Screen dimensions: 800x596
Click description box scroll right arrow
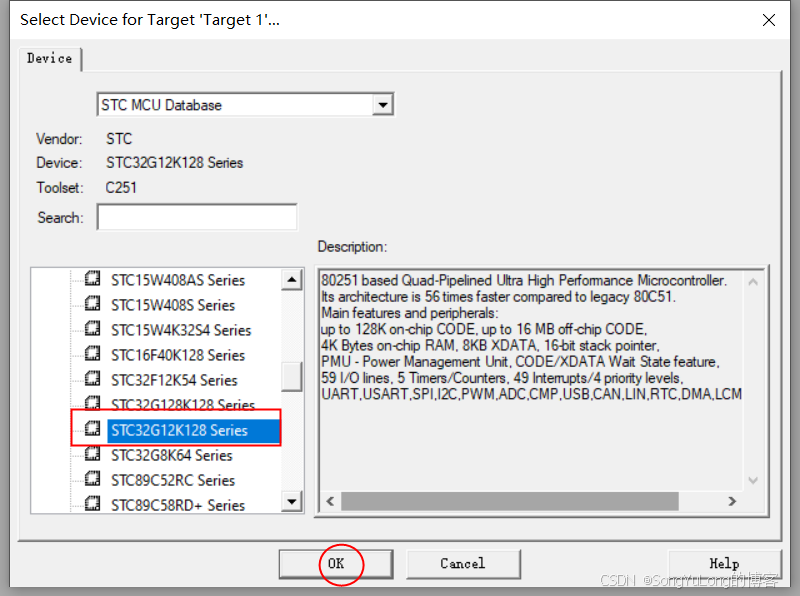click(x=732, y=501)
